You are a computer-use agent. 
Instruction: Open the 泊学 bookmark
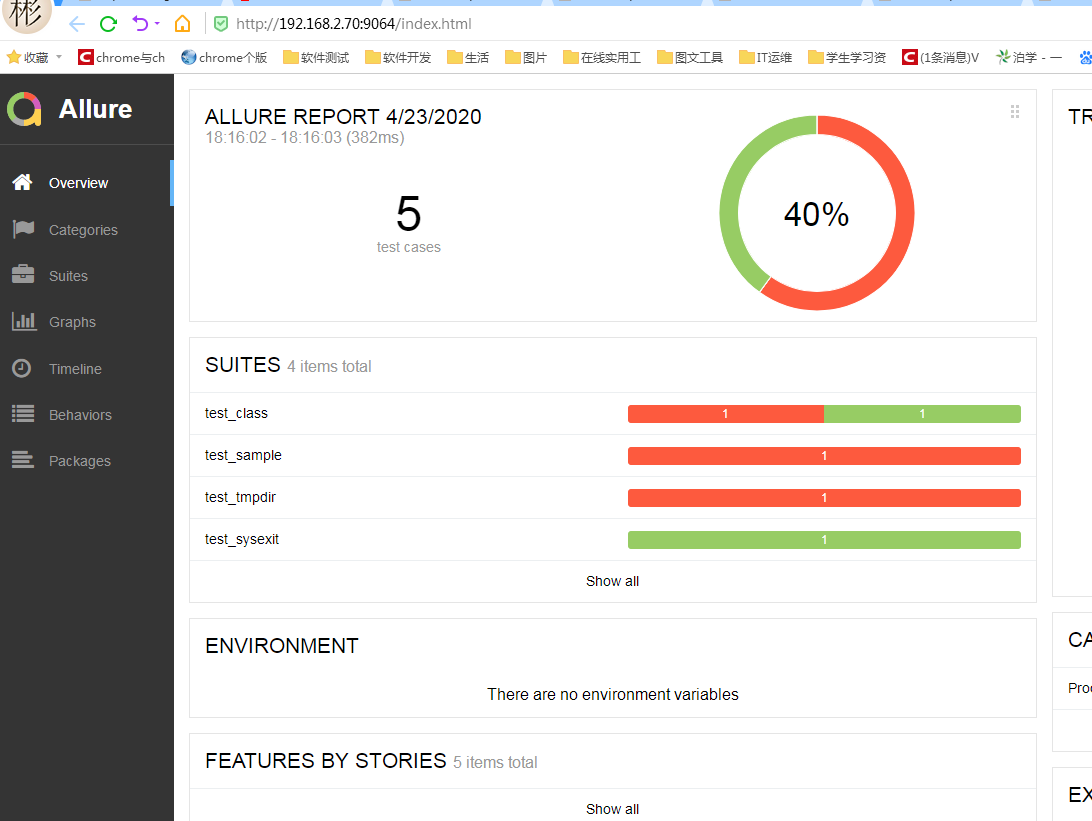point(1029,57)
